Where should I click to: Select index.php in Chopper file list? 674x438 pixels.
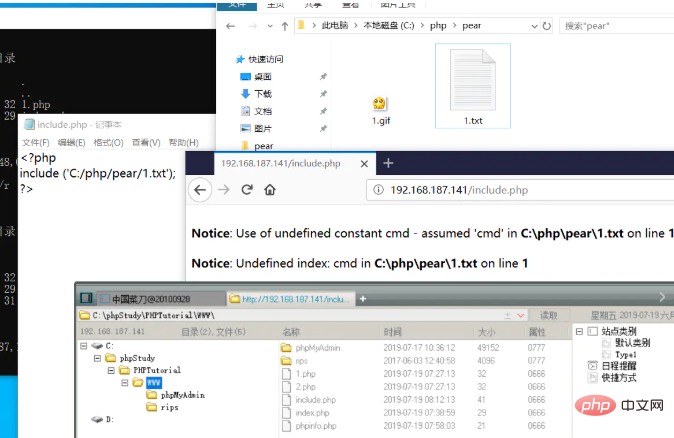click(x=312, y=413)
